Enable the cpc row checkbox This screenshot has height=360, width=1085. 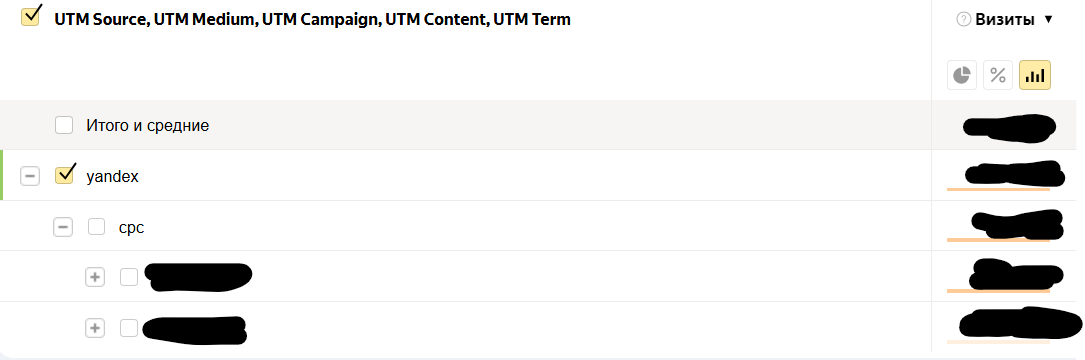[x=96, y=226]
